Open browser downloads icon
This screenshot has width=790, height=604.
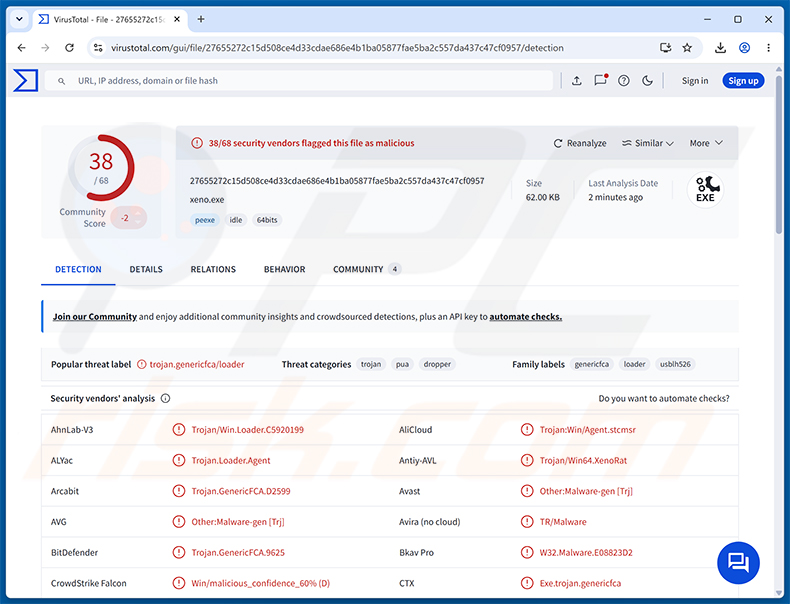pos(720,48)
